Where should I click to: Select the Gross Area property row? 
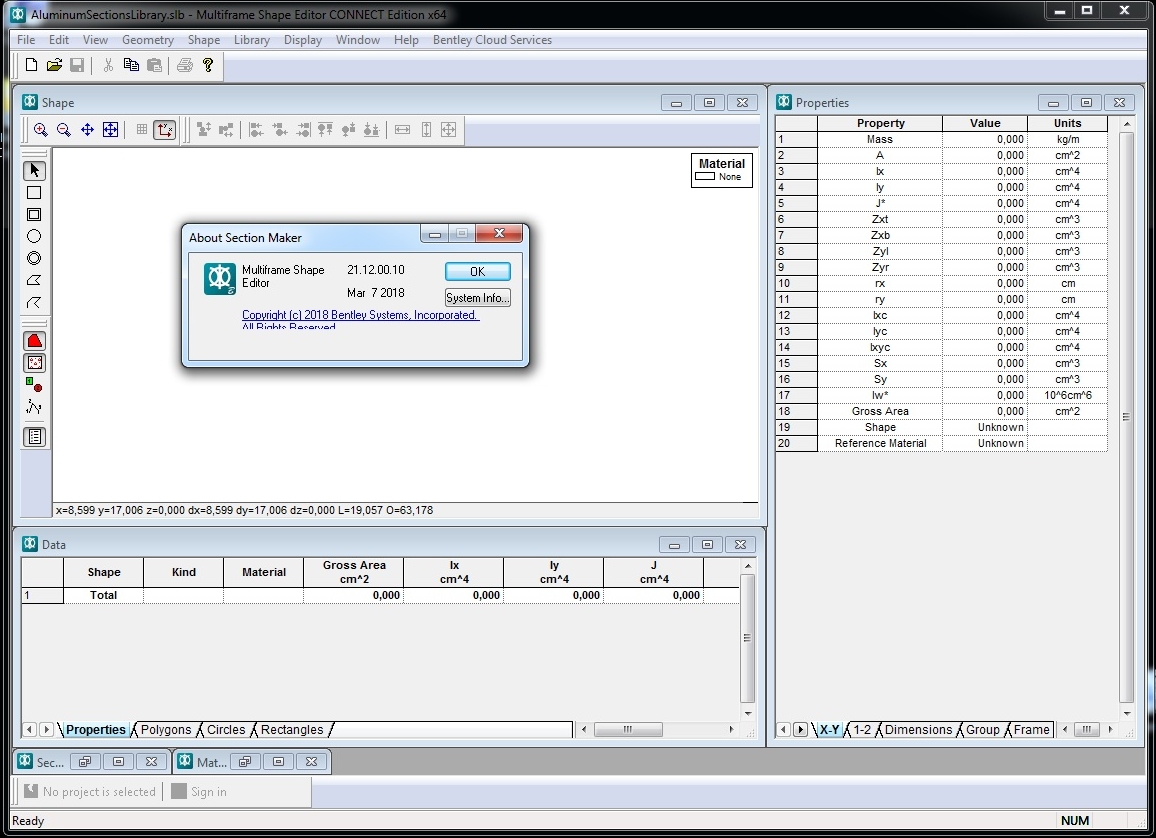[x=941, y=411]
